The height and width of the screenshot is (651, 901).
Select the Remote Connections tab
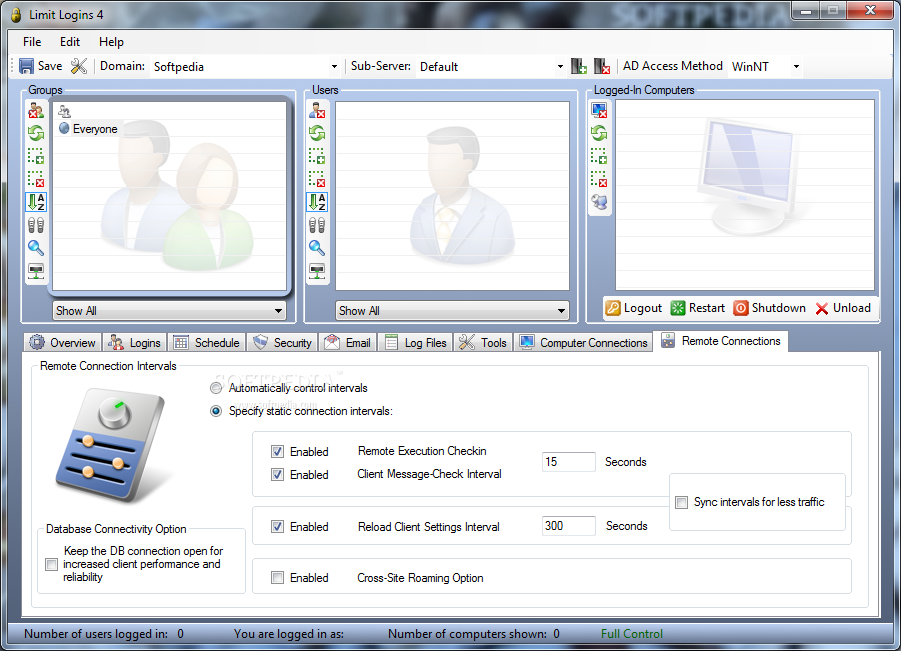pyautogui.click(x=721, y=341)
